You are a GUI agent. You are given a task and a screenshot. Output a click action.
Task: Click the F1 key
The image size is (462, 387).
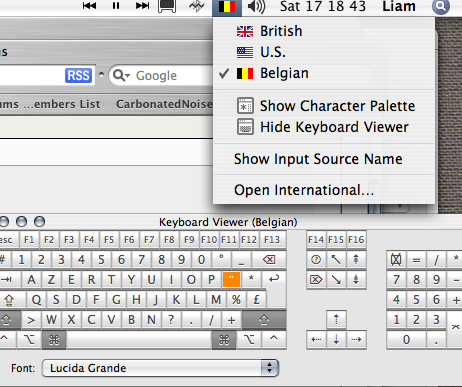pos(29,240)
